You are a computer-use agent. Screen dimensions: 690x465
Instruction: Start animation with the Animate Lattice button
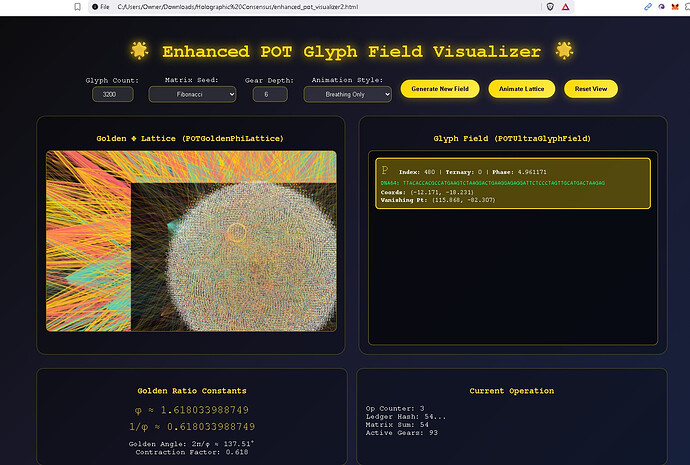(x=521, y=89)
